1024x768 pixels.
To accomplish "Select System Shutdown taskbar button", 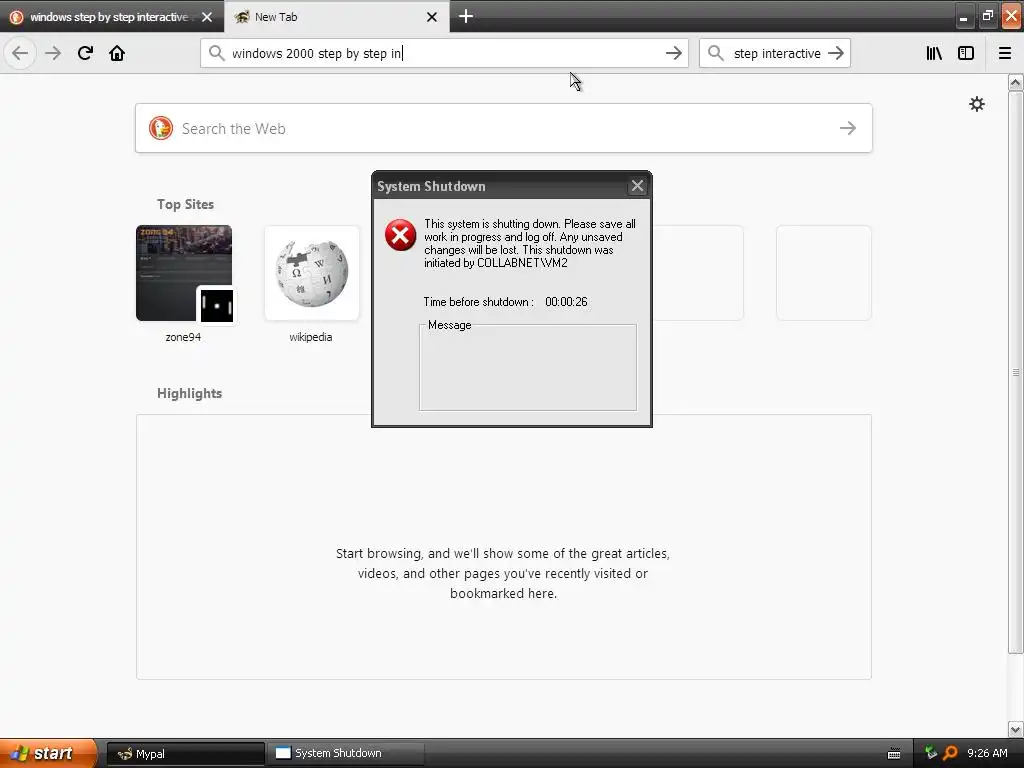I will tap(346, 754).
